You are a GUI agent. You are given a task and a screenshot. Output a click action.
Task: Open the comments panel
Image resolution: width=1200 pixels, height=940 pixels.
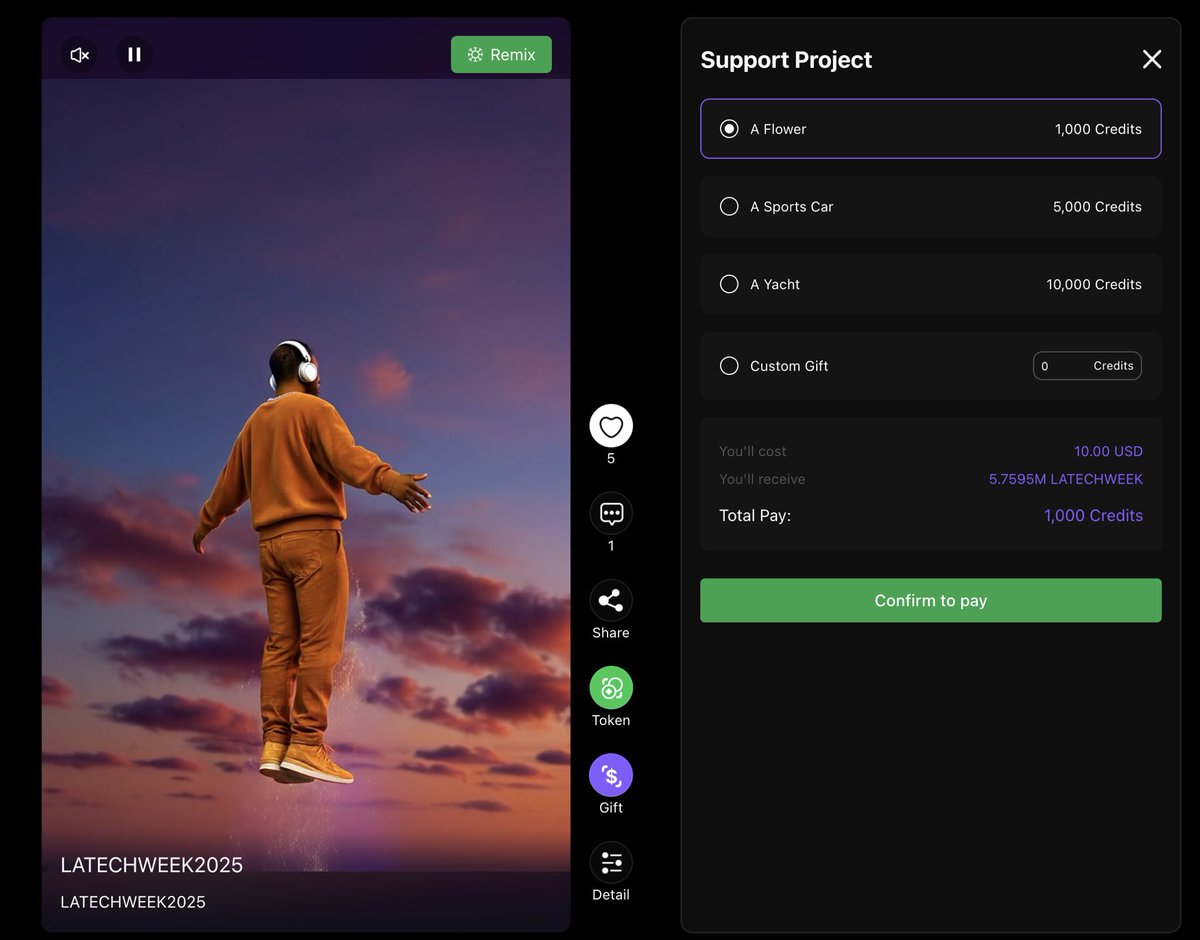[x=610, y=514]
